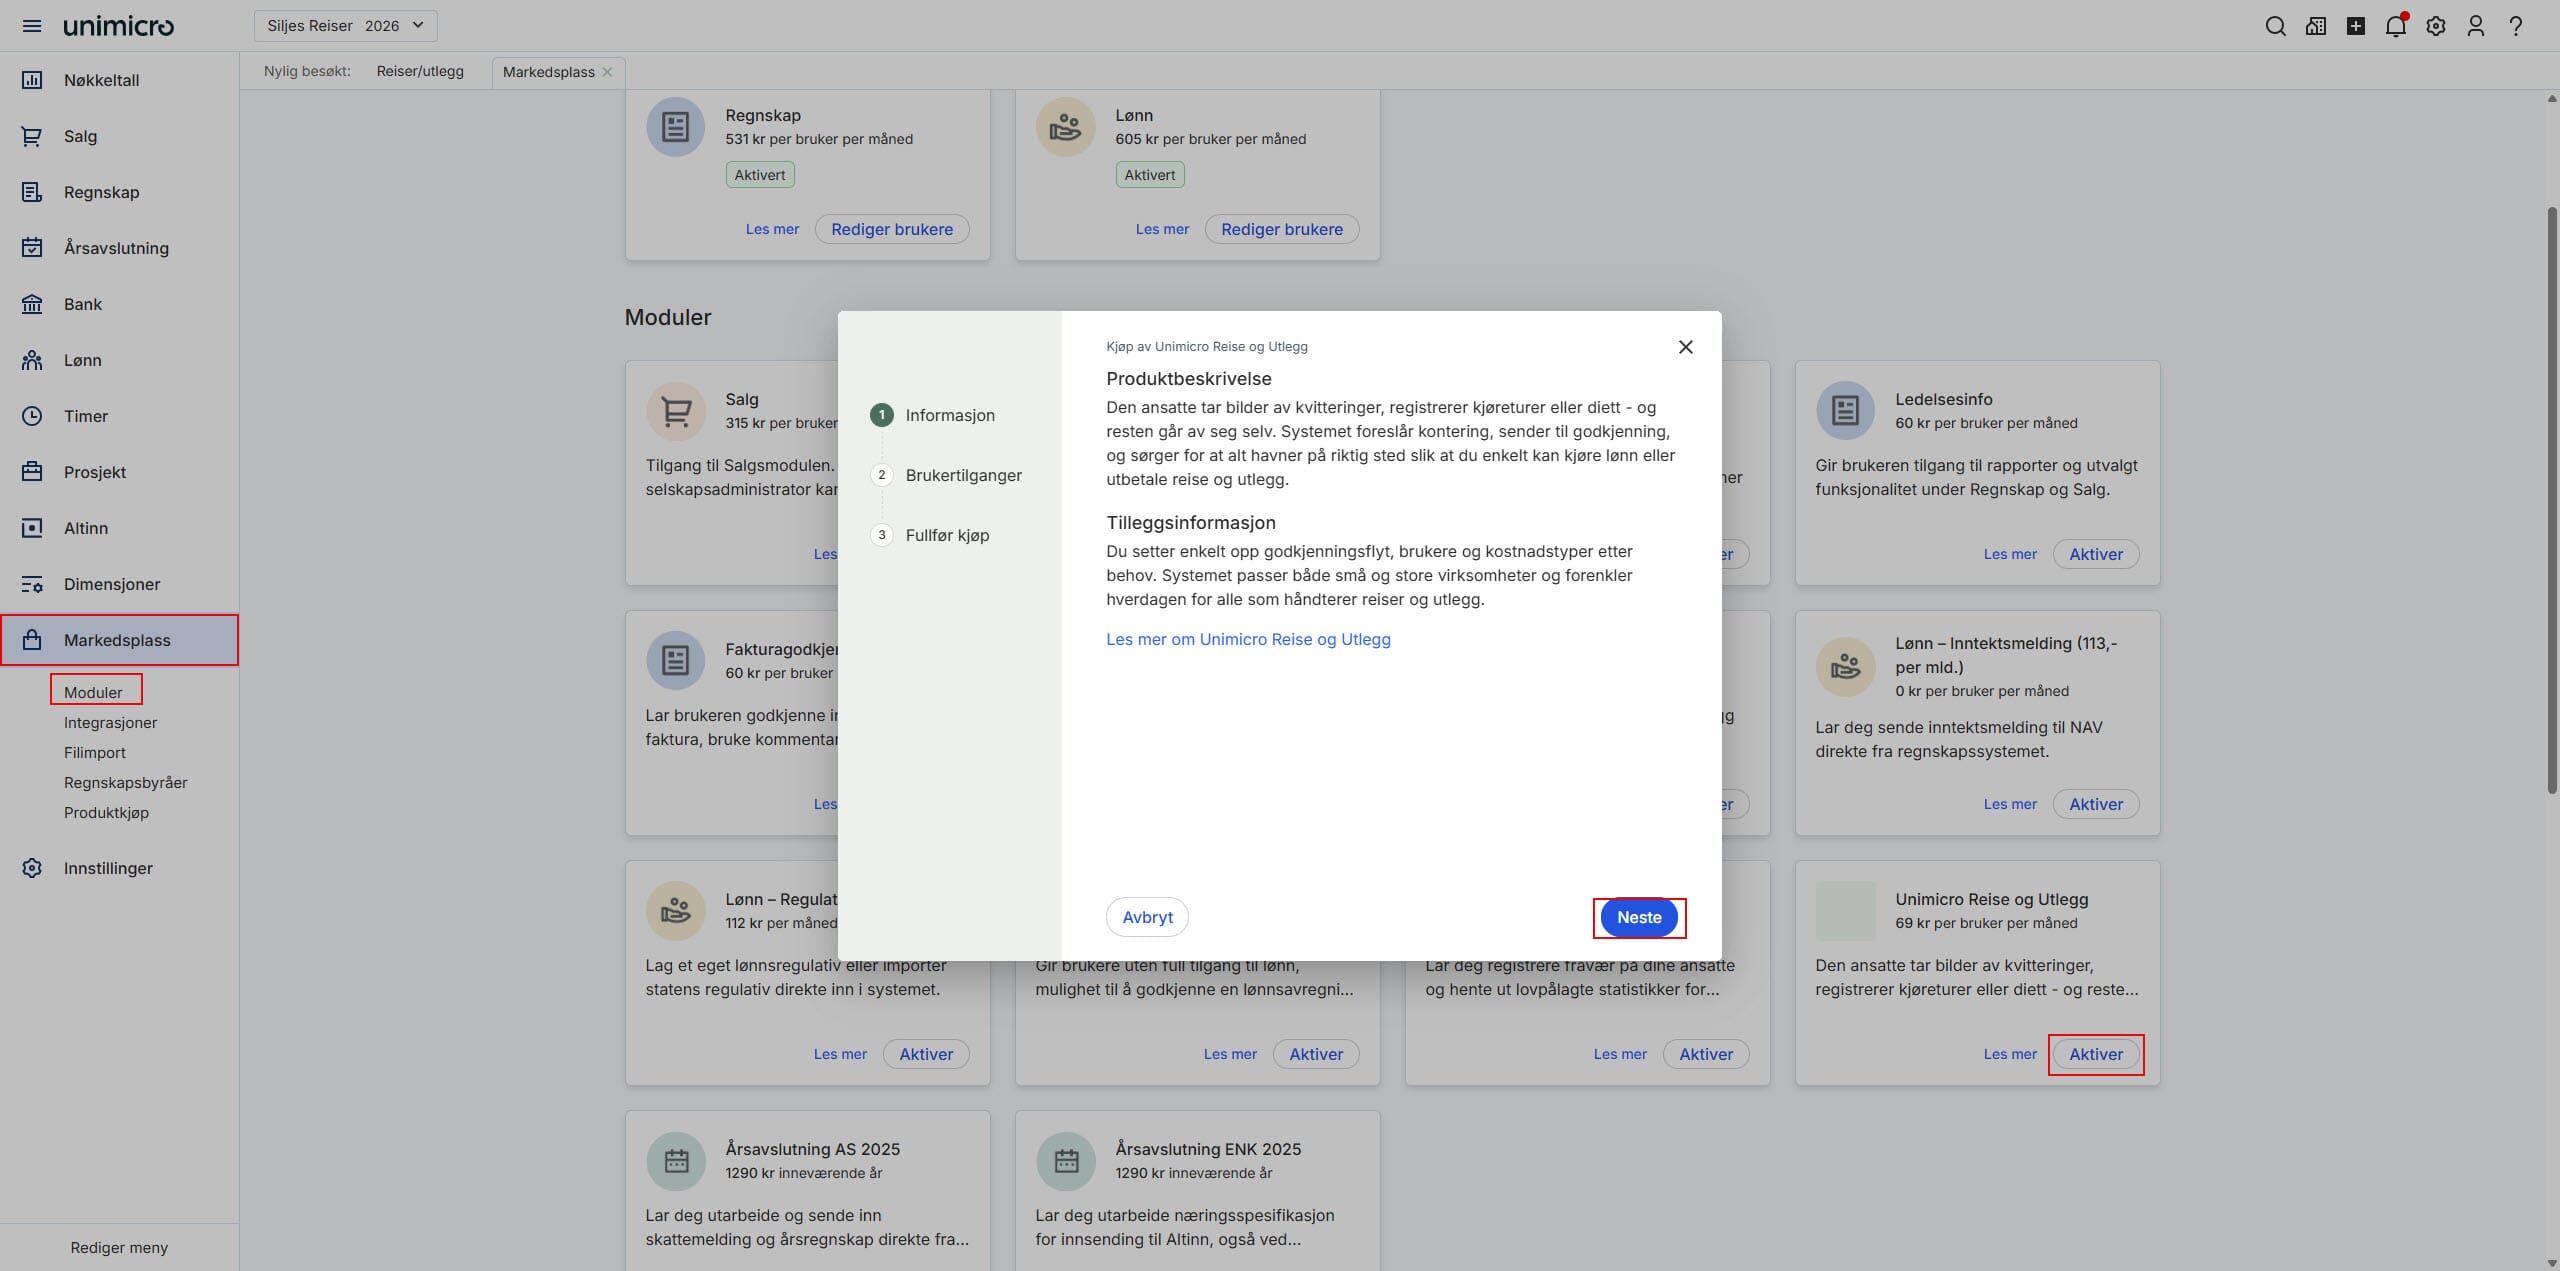Screen dimensions: 2560x1271
Task: Click the help question mark icon
Action: point(2516,26)
